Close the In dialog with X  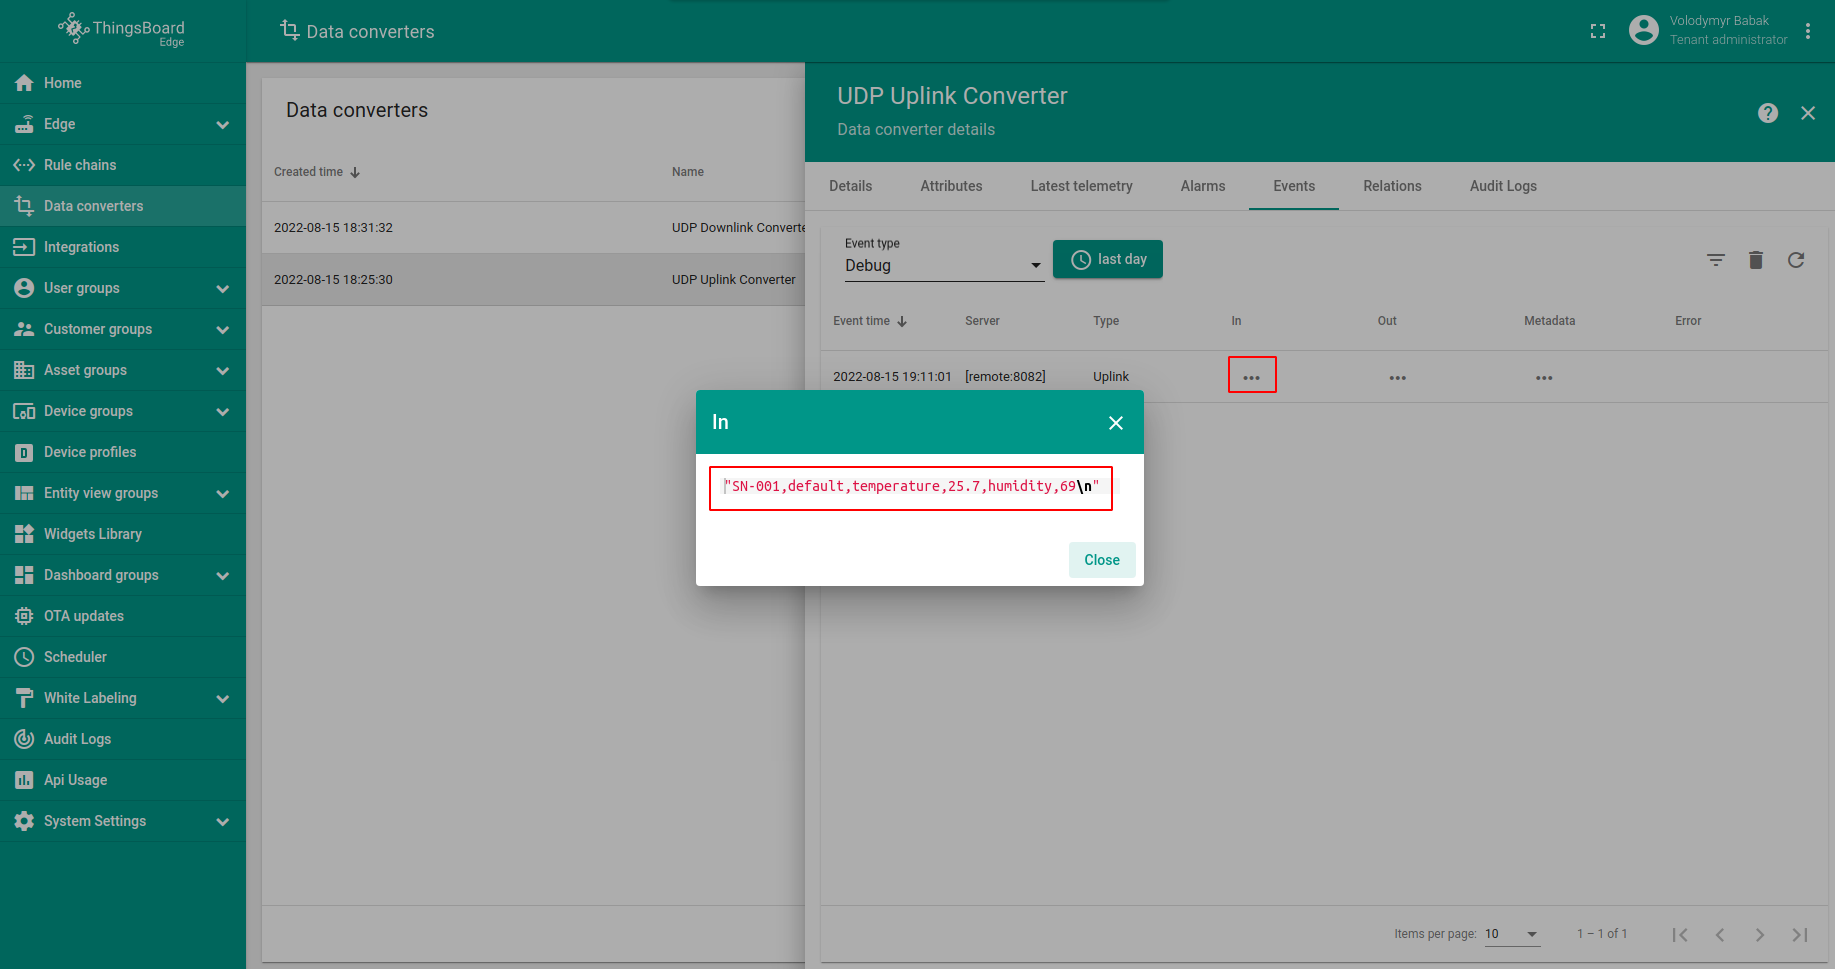[1116, 423]
